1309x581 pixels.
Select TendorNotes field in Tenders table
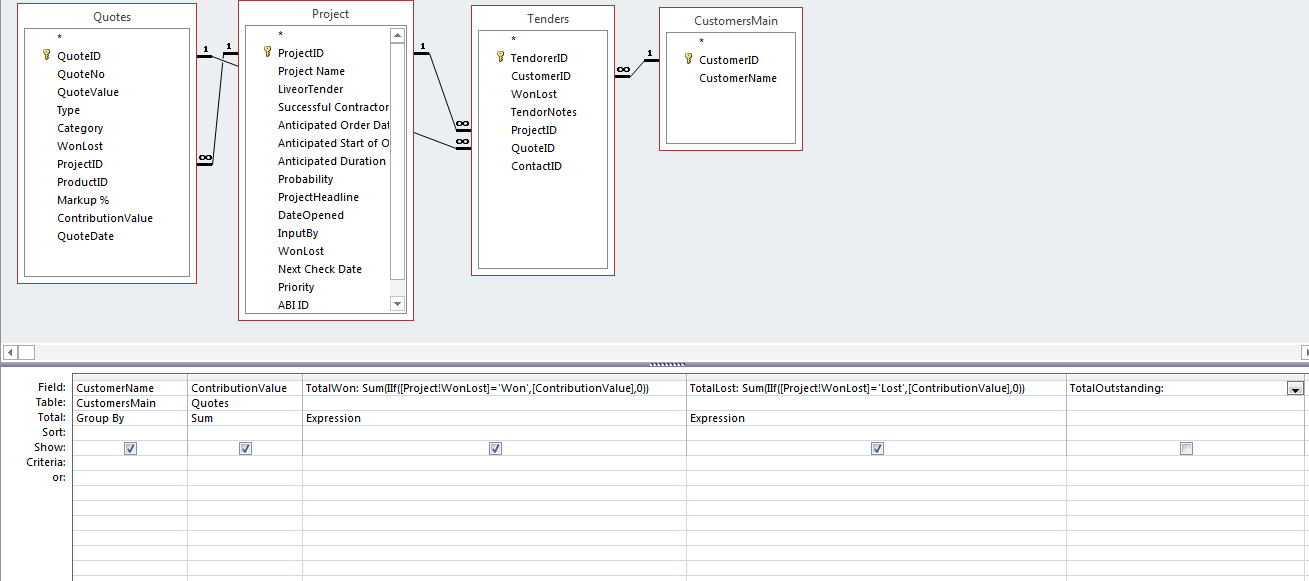click(544, 112)
